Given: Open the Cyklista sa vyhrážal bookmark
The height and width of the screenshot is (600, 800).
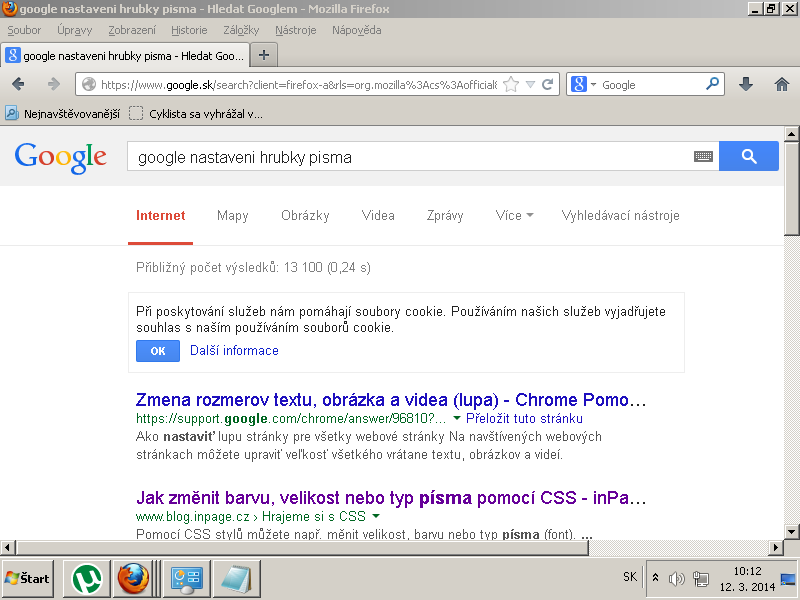Looking at the screenshot, I should (196, 113).
